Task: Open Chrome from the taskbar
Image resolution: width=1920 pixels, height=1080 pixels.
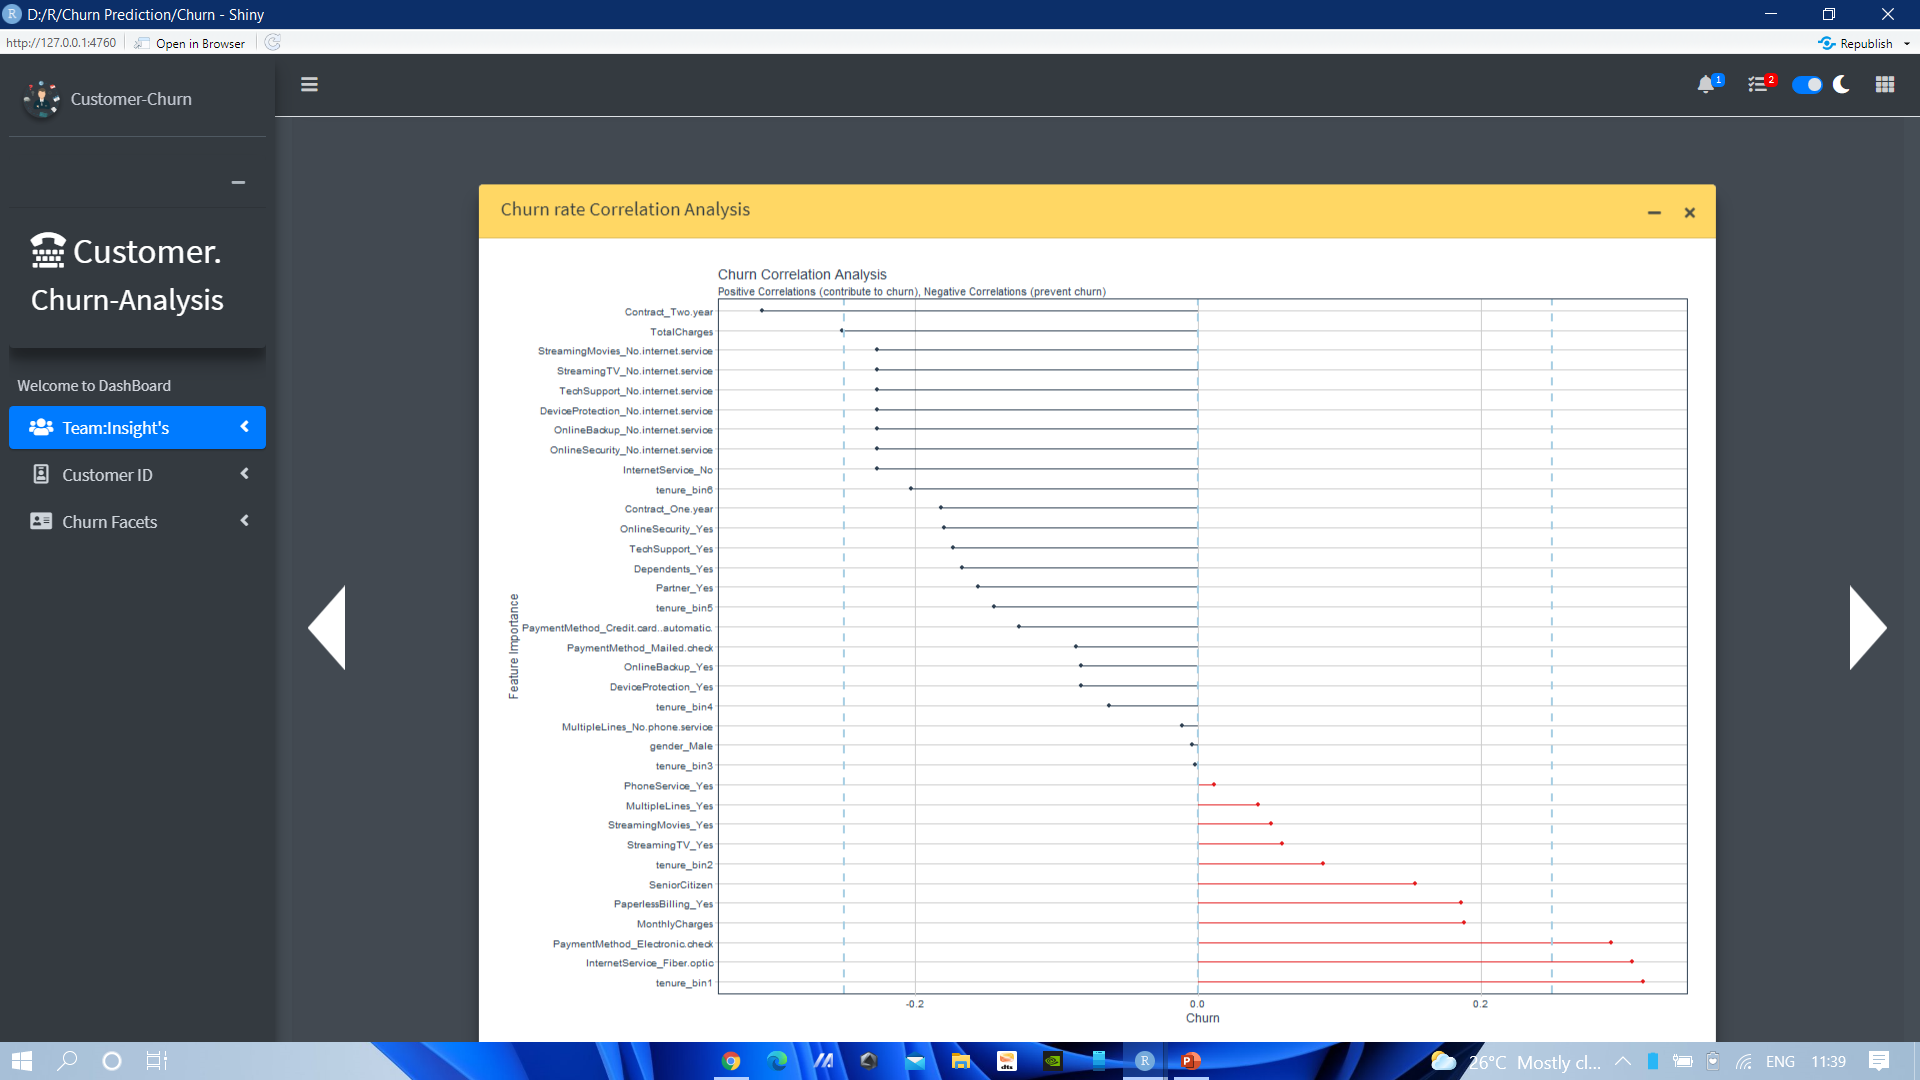Action: pos(733,1061)
